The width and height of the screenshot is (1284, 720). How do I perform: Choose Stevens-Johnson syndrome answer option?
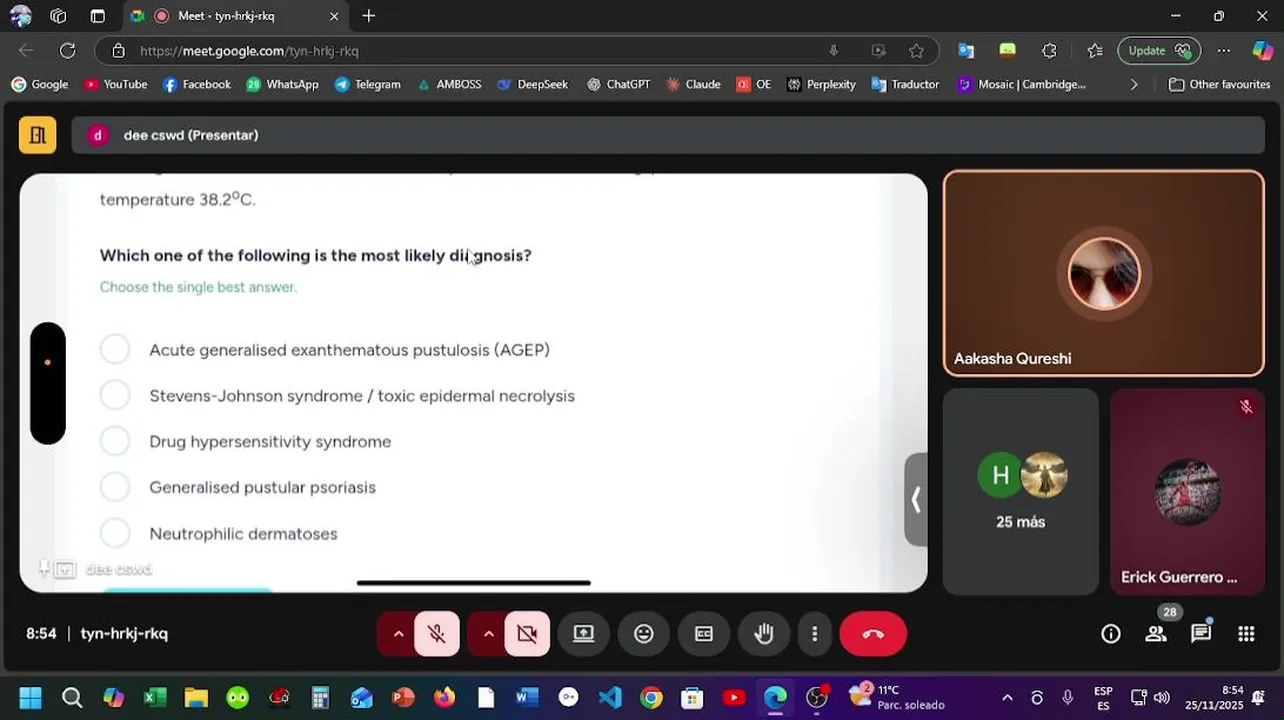click(115, 395)
